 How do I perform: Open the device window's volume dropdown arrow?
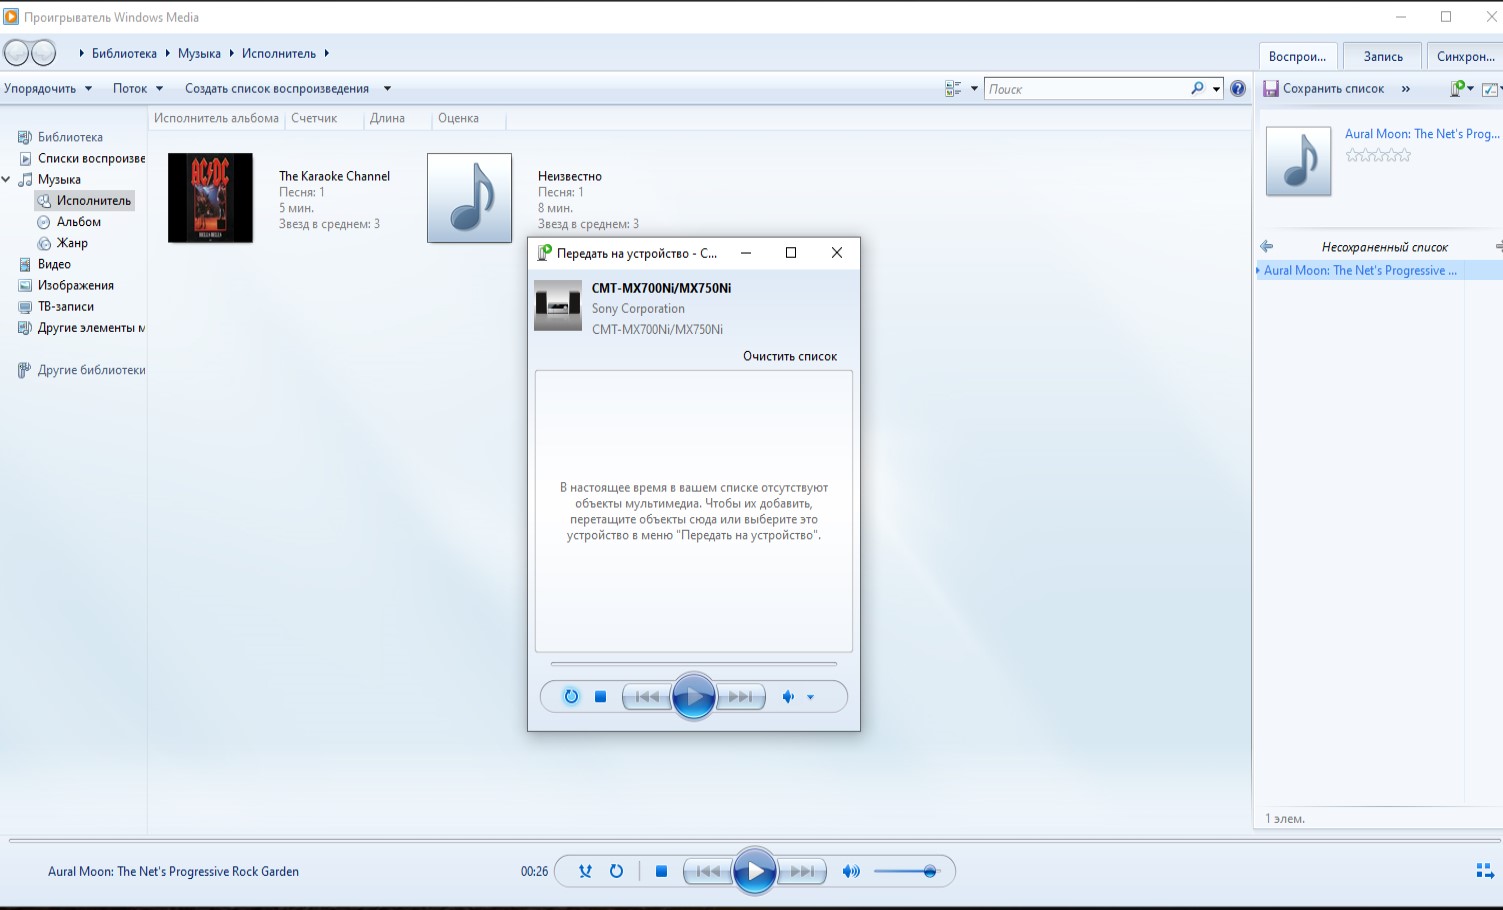810,697
